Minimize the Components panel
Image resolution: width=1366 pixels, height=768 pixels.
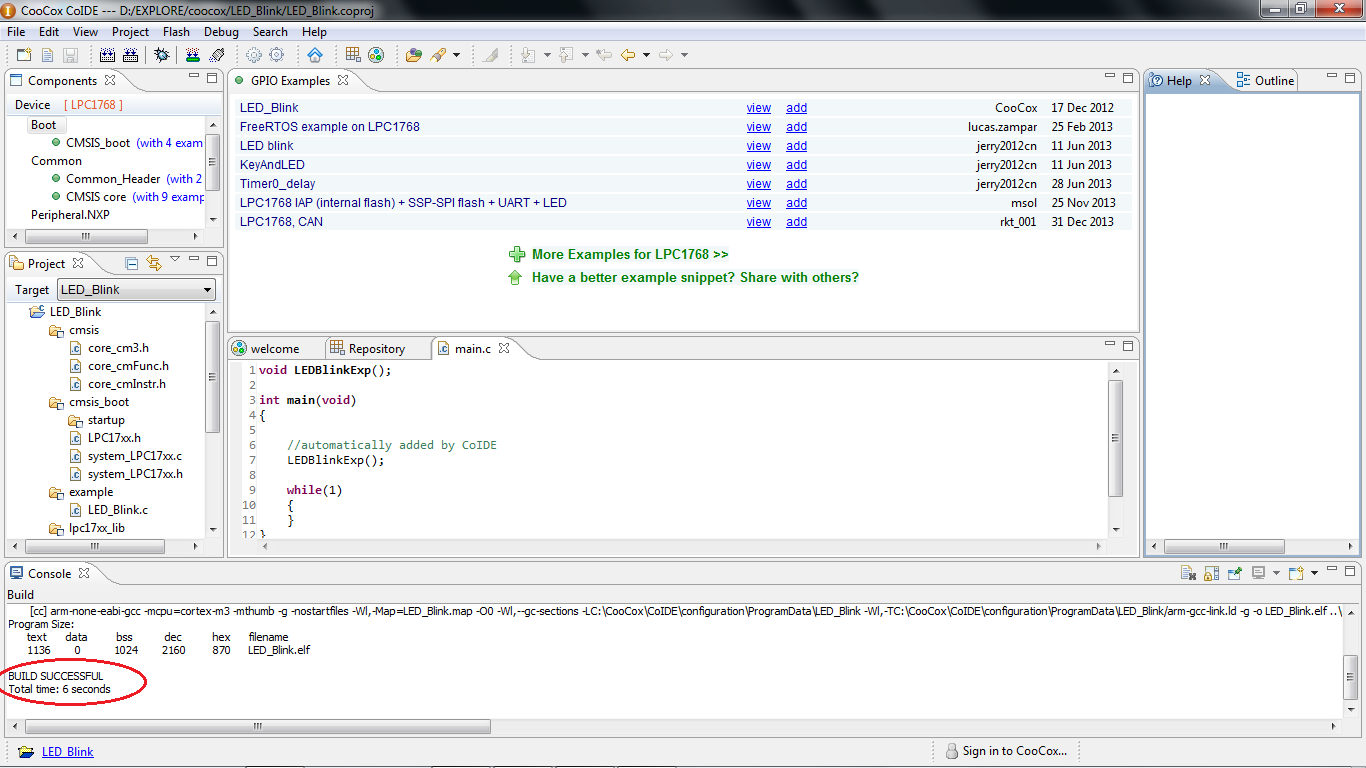(x=194, y=77)
